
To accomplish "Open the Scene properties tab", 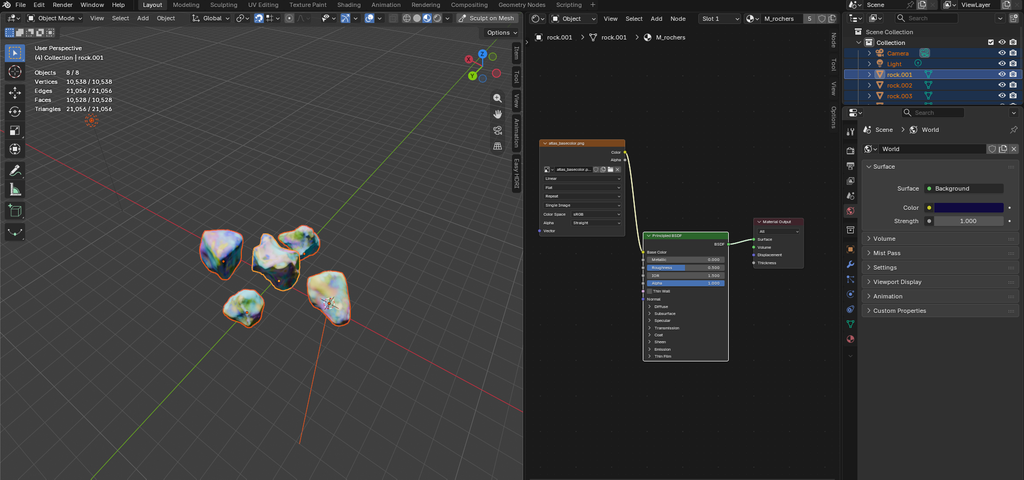I will tap(850, 195).
